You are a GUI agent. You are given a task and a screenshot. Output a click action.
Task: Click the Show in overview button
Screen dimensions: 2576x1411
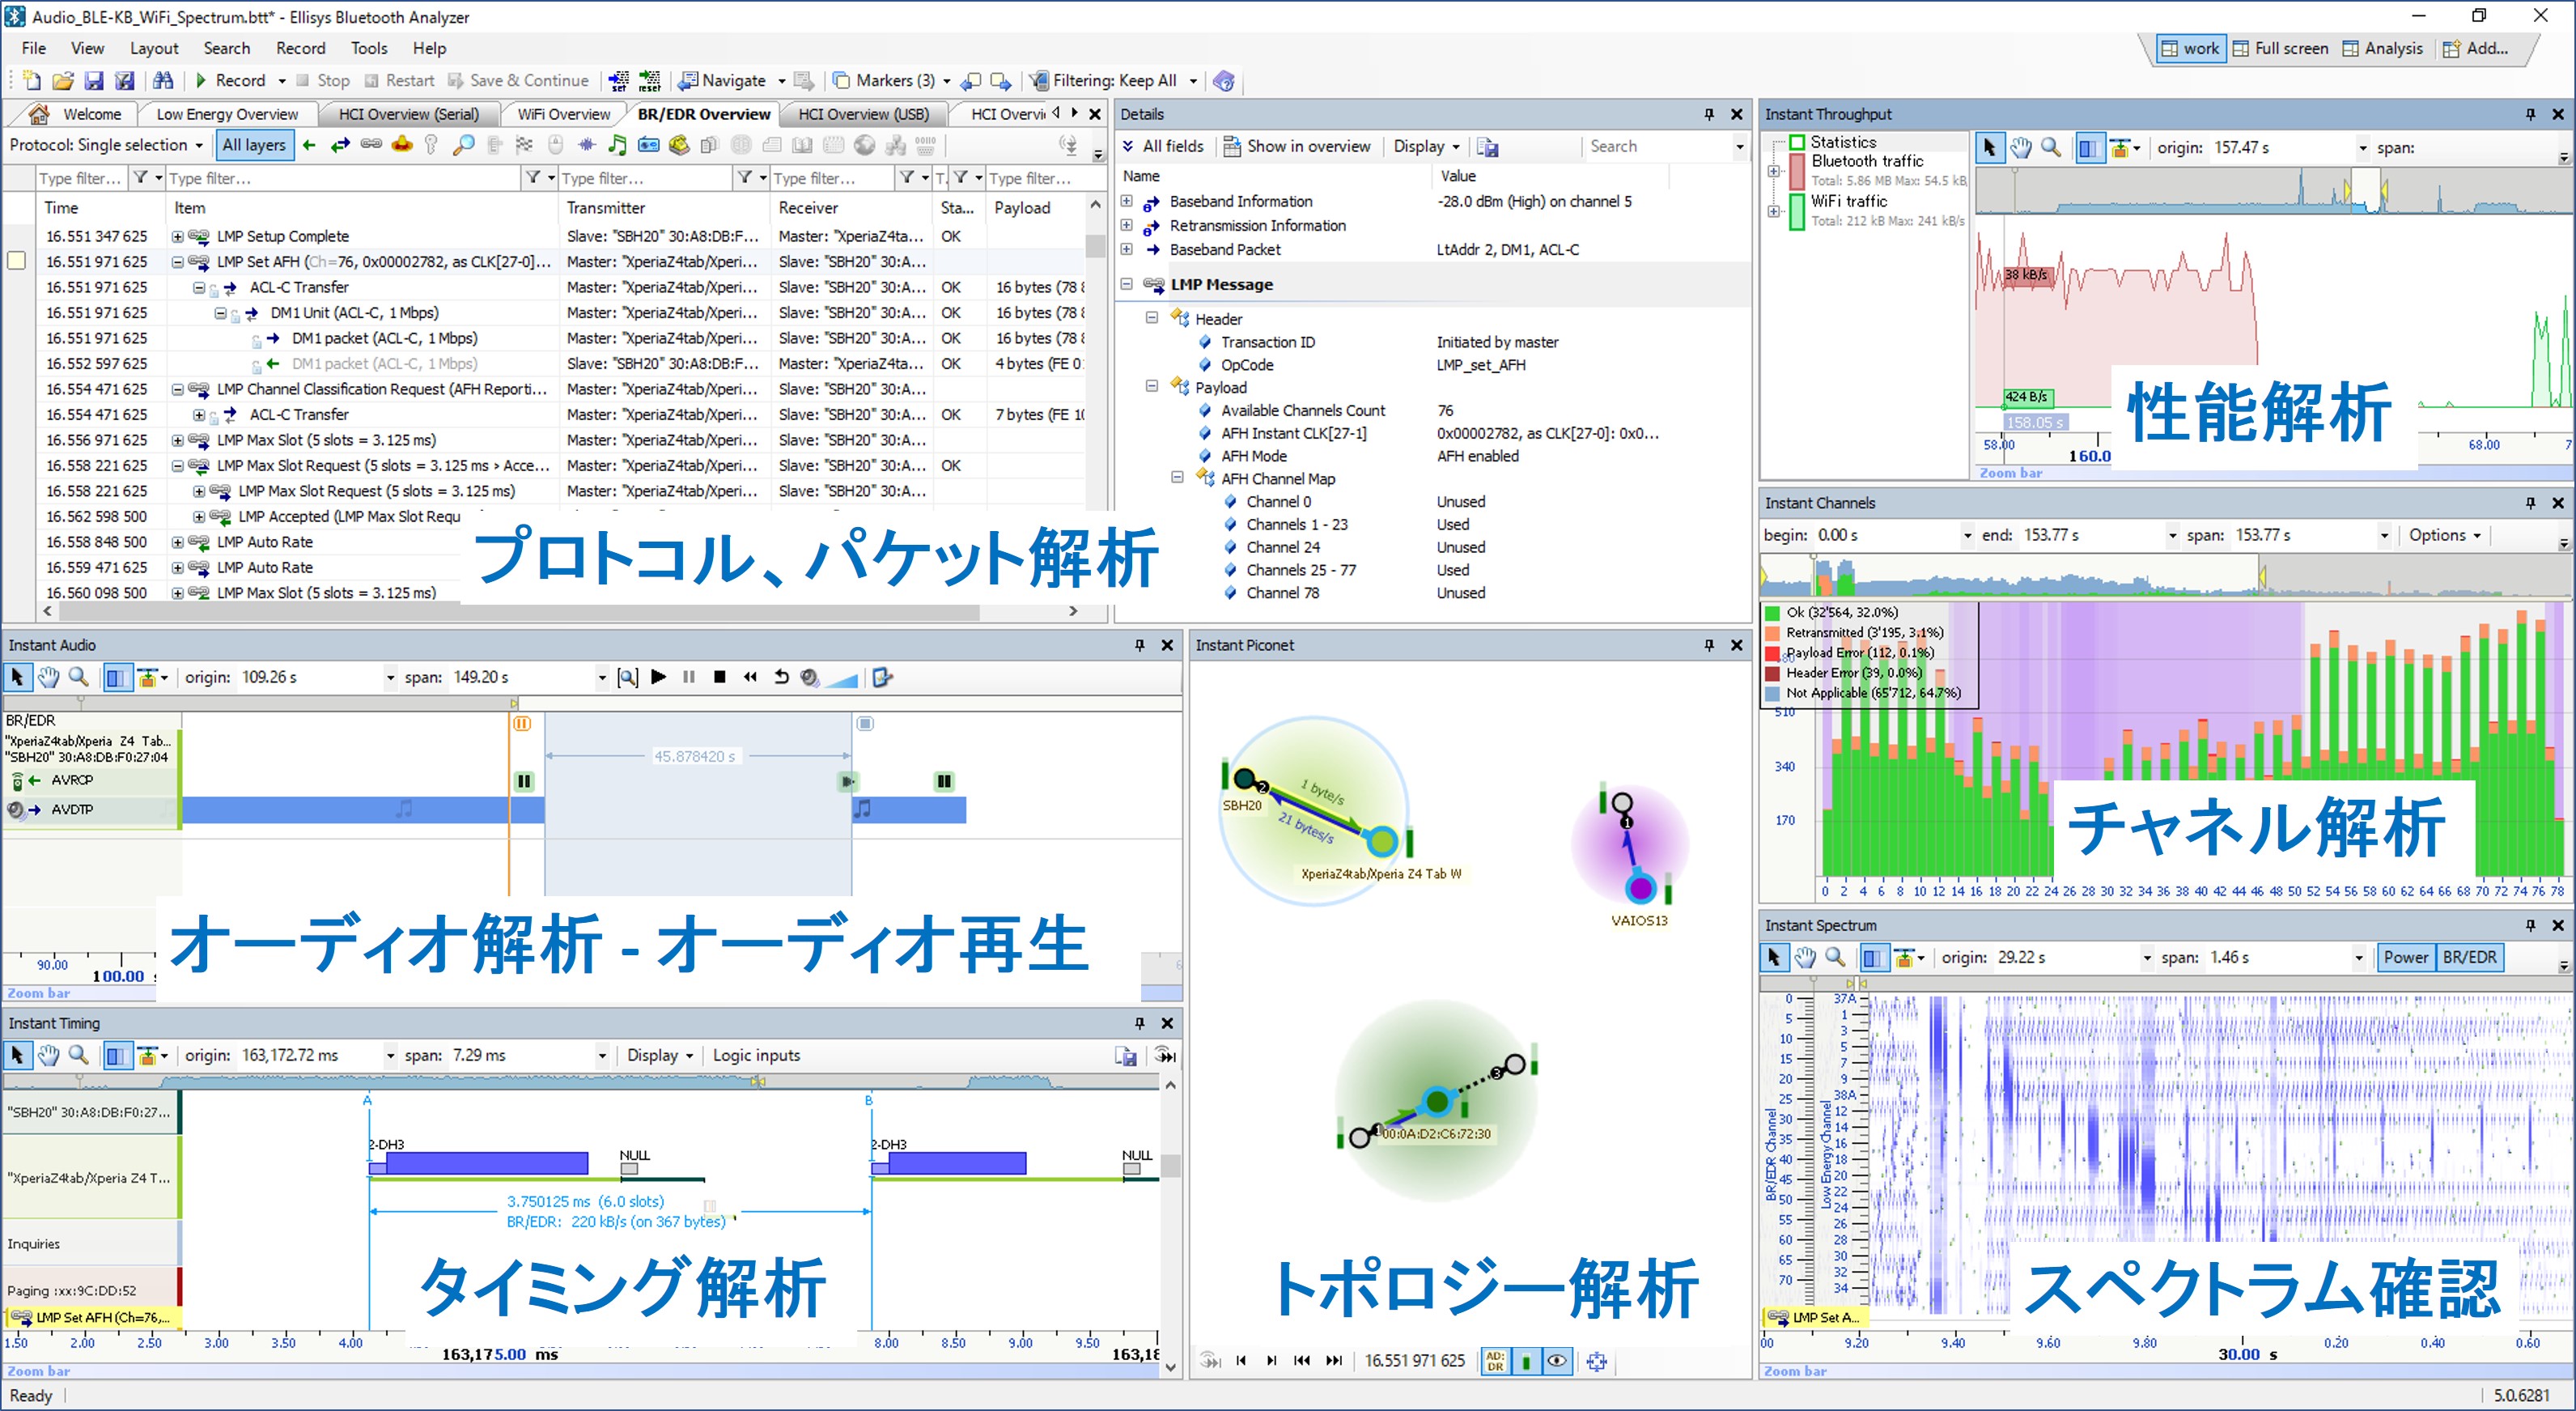(x=1296, y=146)
